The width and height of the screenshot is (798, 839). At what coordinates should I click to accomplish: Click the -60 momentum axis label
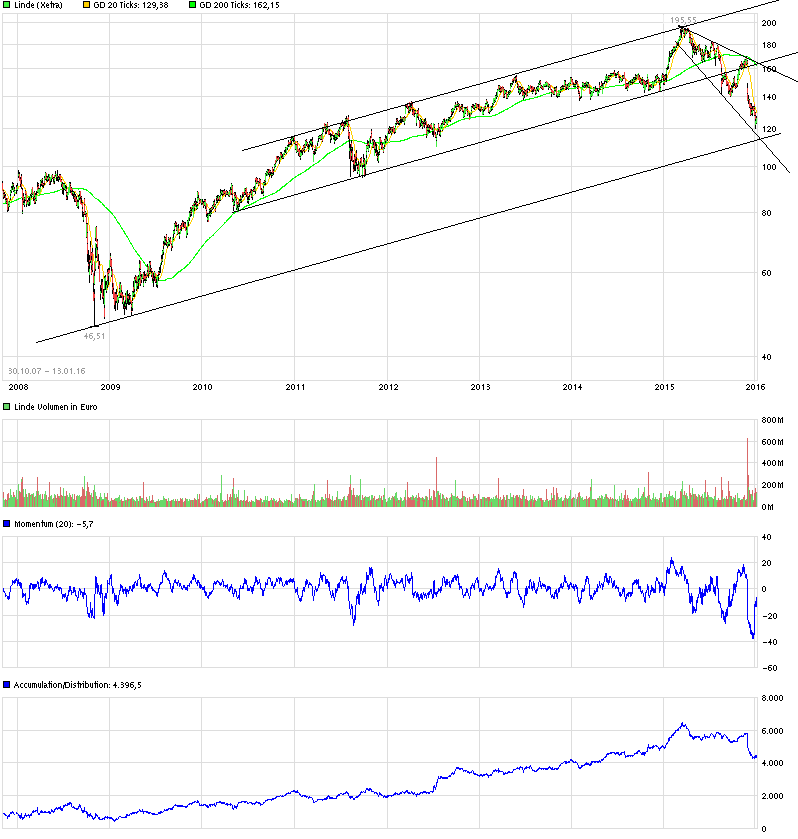tap(770, 668)
